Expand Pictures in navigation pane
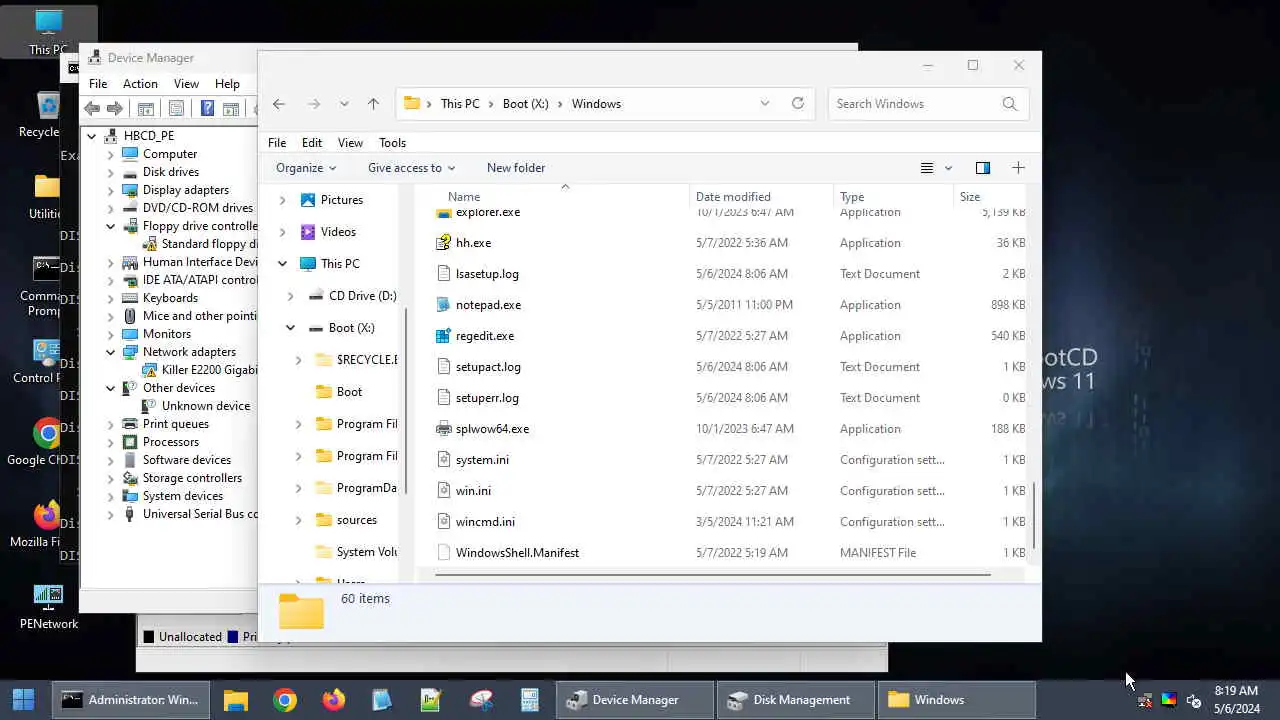Viewport: 1280px width, 720px height. [282, 200]
